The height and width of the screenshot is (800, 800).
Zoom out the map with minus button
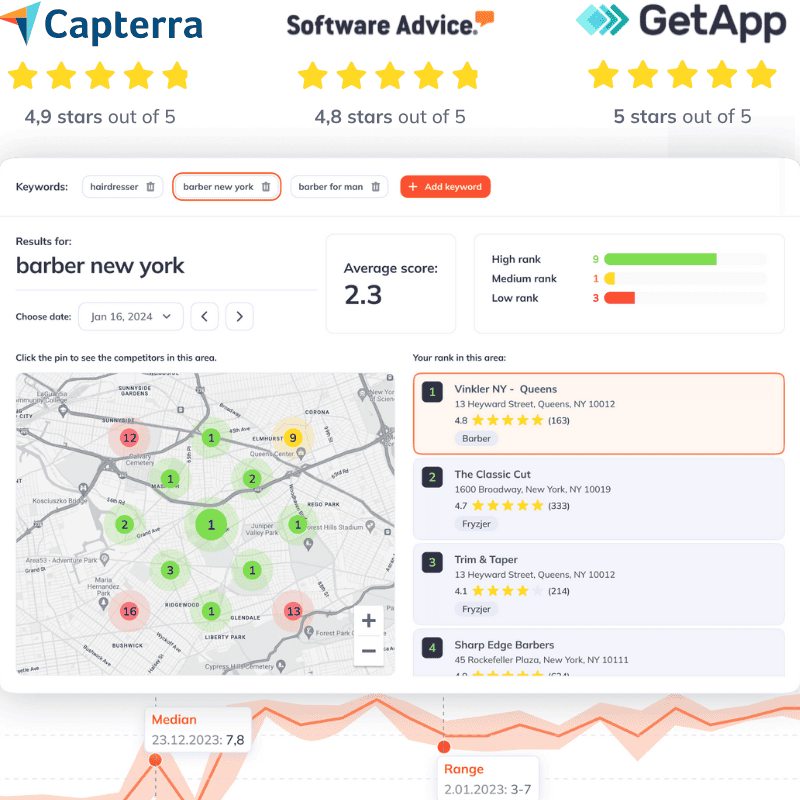(x=368, y=651)
